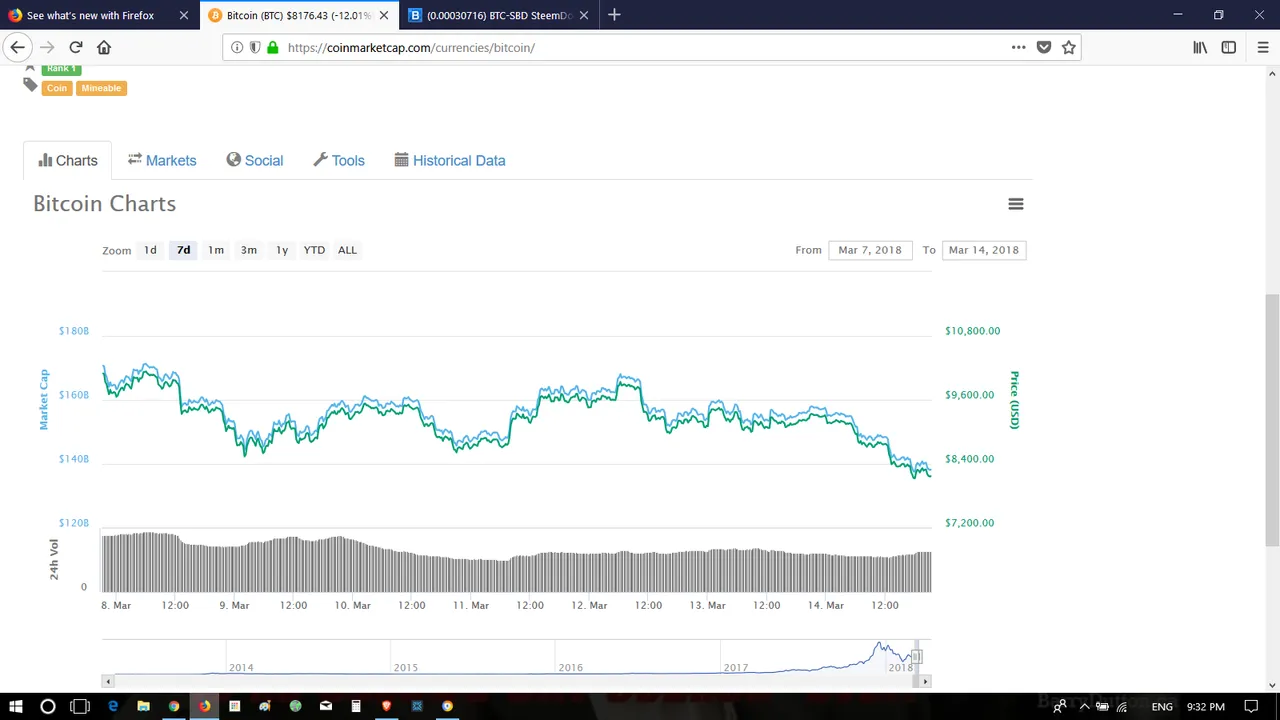Open the Social tab
Image resolution: width=1280 pixels, height=720 pixels.
pyautogui.click(x=255, y=160)
